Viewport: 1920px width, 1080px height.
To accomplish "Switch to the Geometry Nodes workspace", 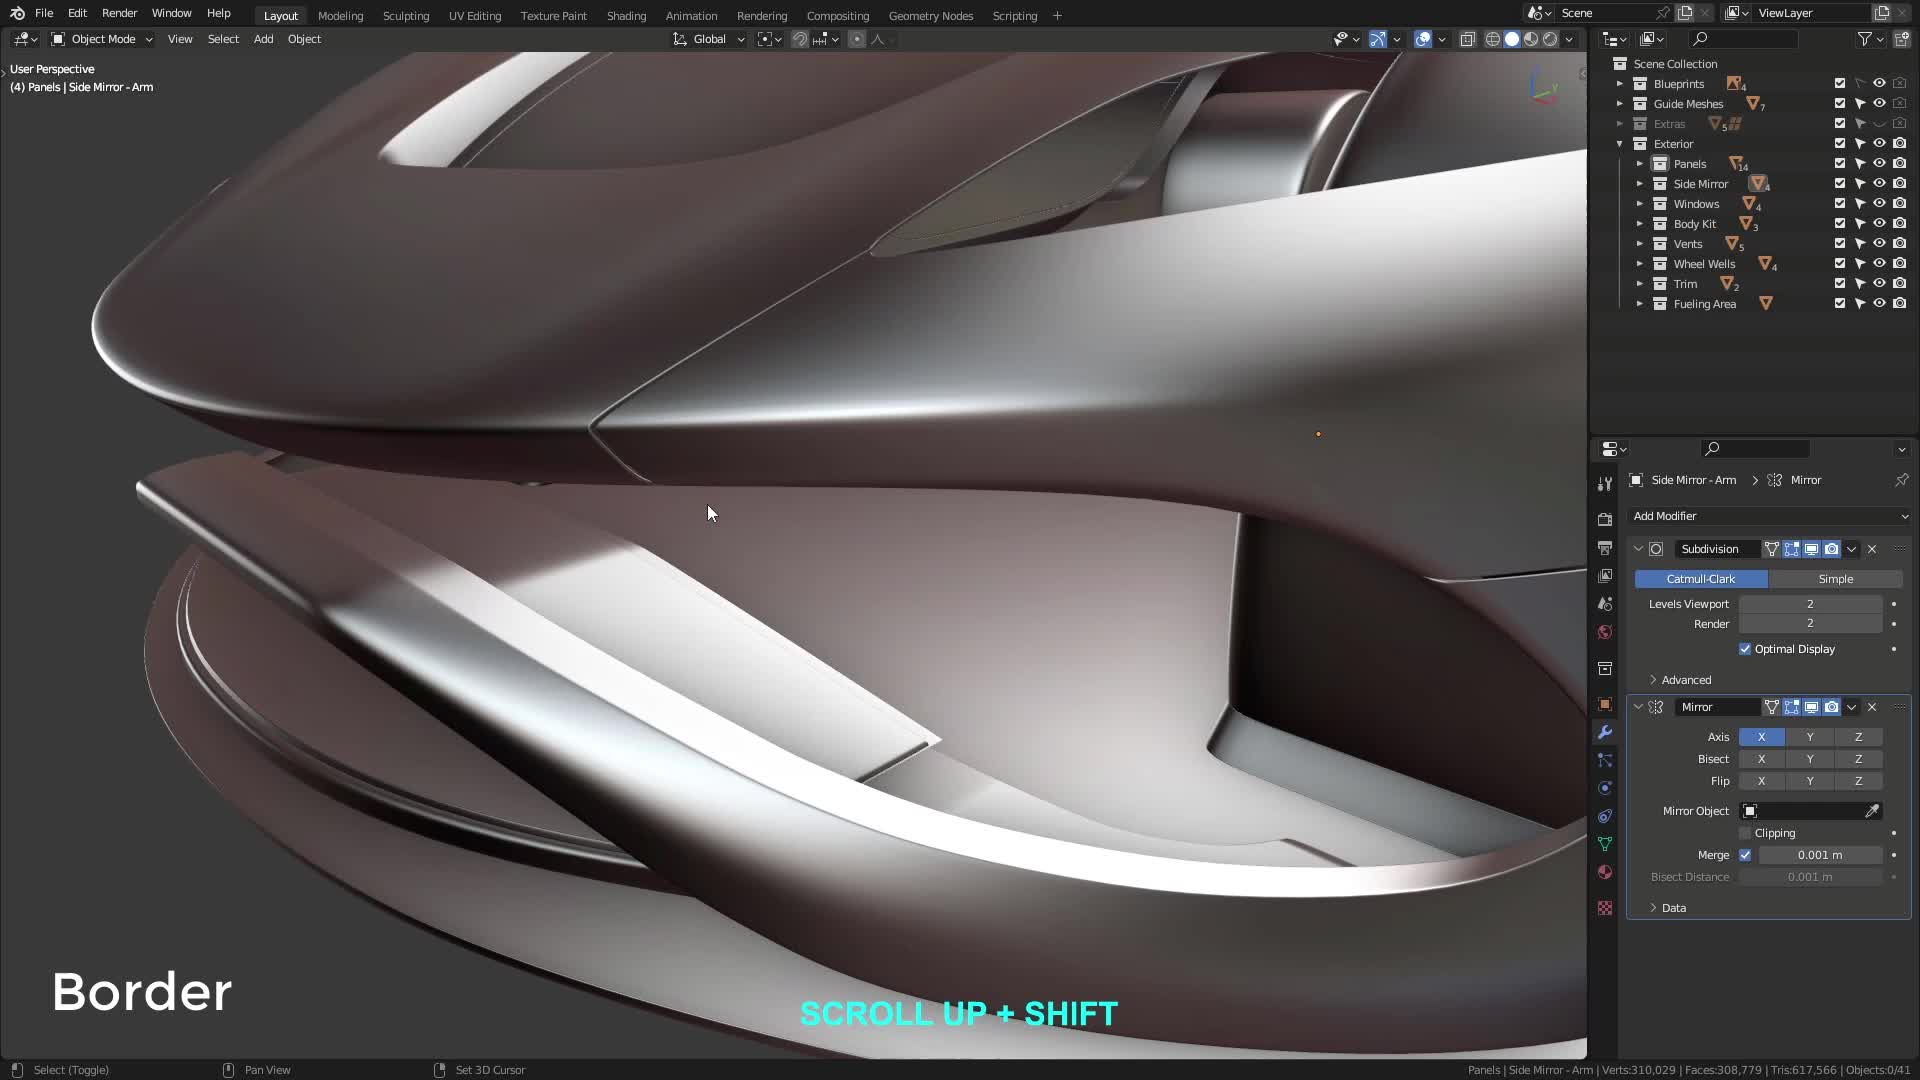I will [930, 16].
